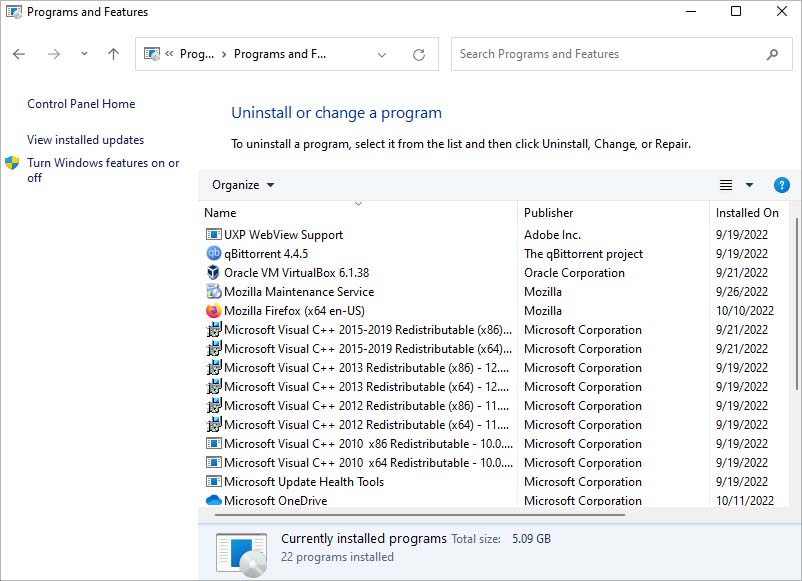
Task: Click the 10/10/2022 install date
Action: point(745,310)
